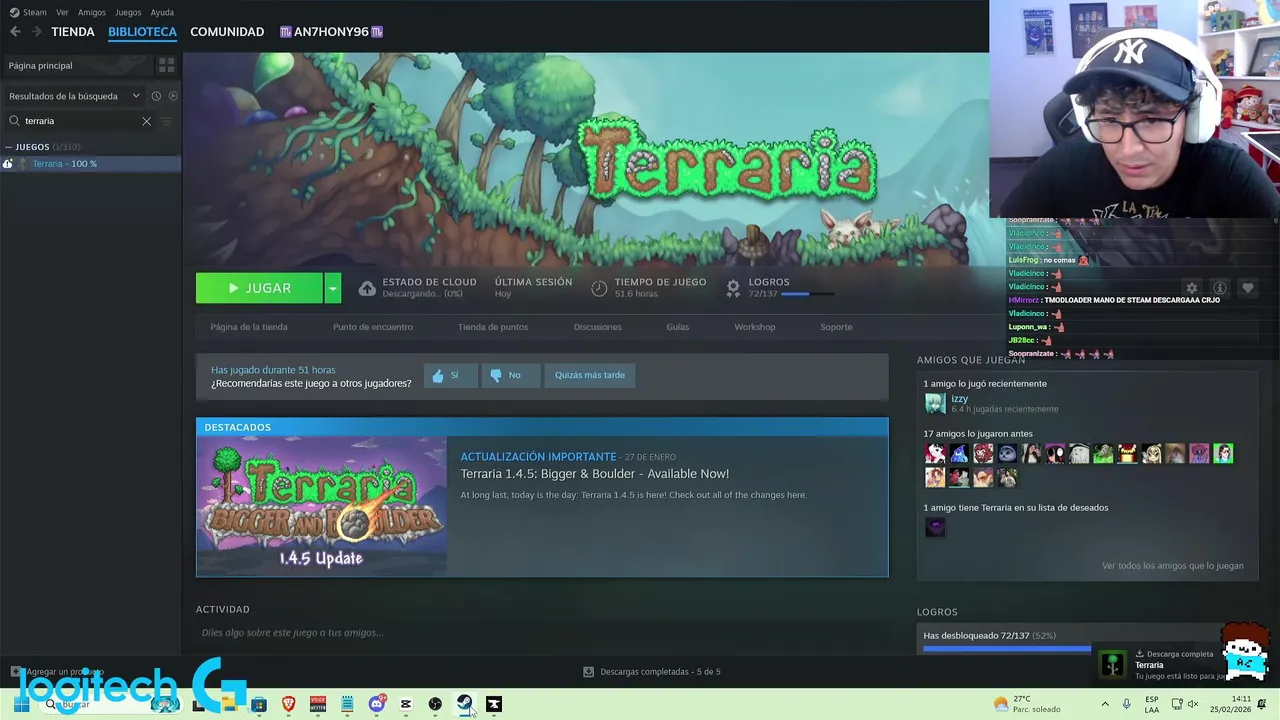This screenshot has width=1280, height=720.
Task: Switch library to grid view icon
Action: click(166, 65)
